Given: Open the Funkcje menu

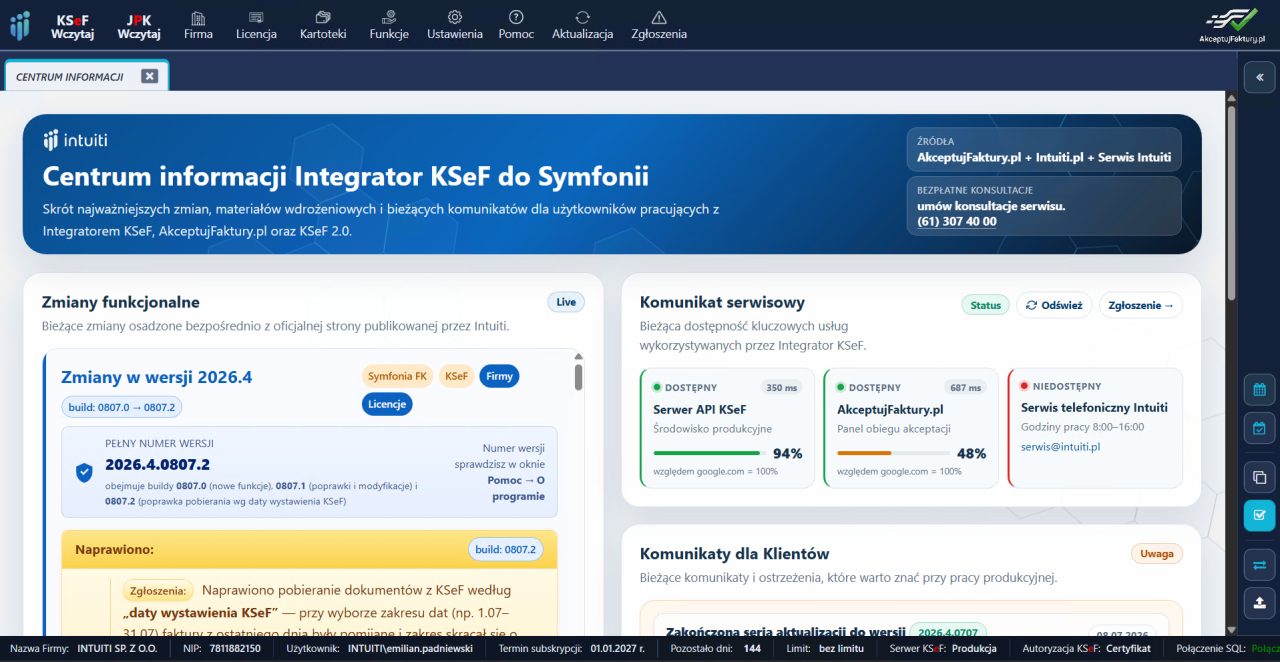Looking at the screenshot, I should click(x=389, y=26).
